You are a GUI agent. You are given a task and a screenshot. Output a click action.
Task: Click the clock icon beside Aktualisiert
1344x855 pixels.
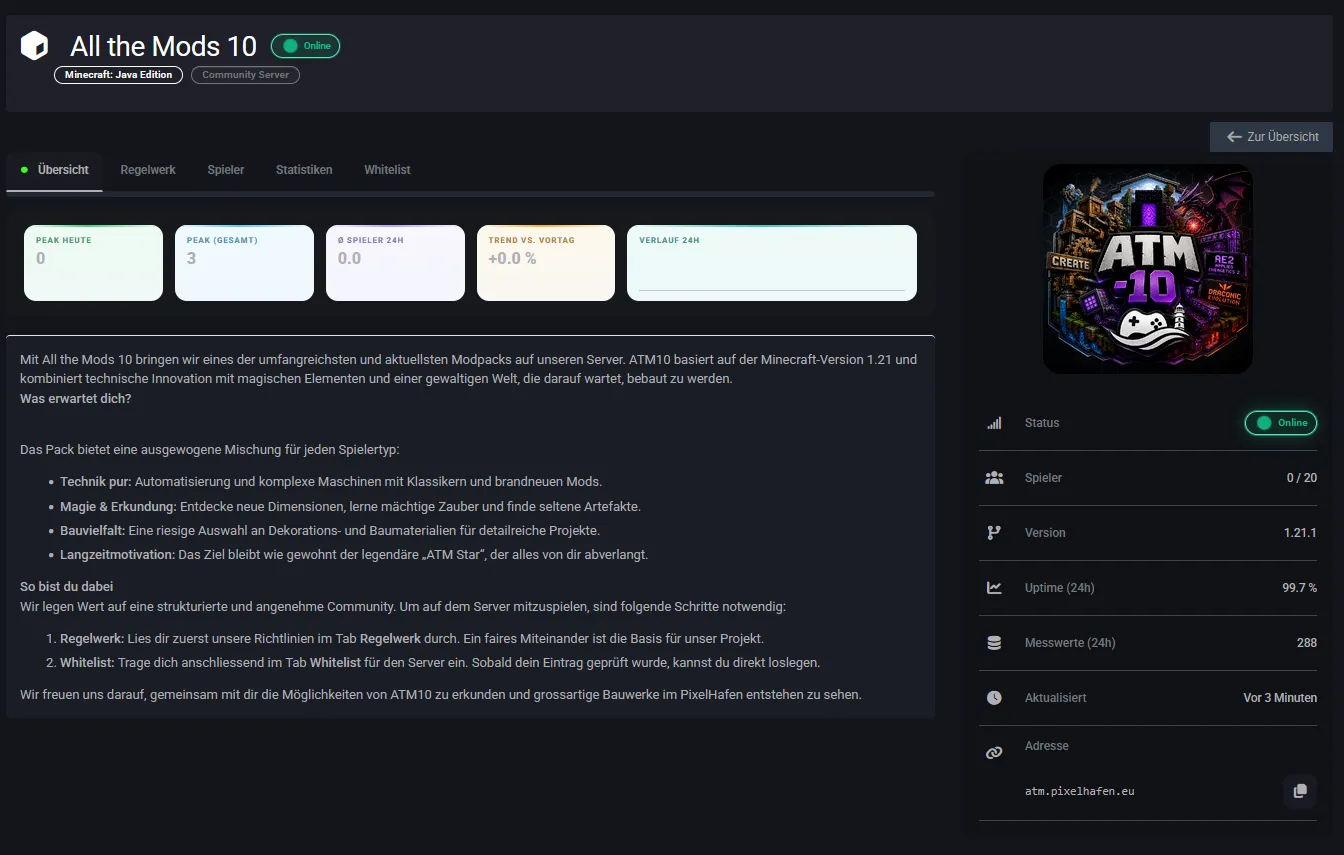[x=994, y=698]
